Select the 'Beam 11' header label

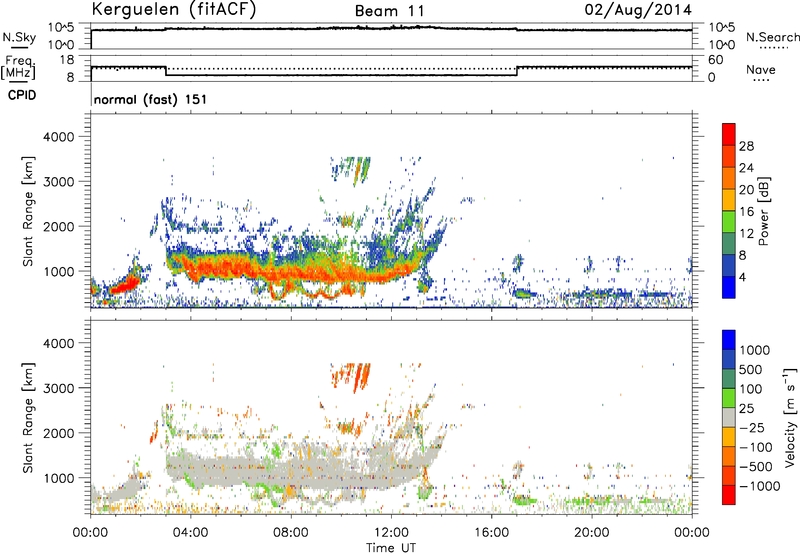pyautogui.click(x=389, y=11)
